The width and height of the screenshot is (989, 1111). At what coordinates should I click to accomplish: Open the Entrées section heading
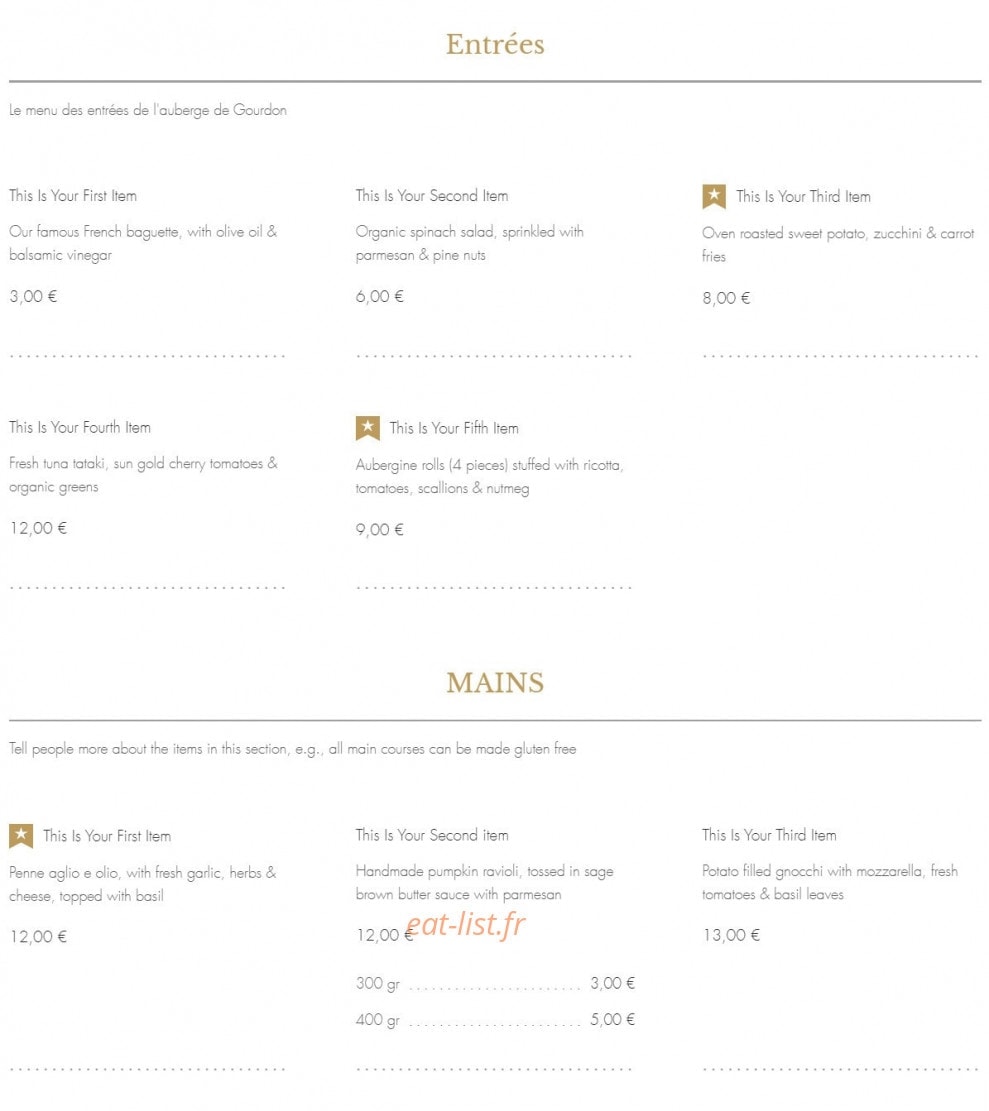(x=495, y=44)
